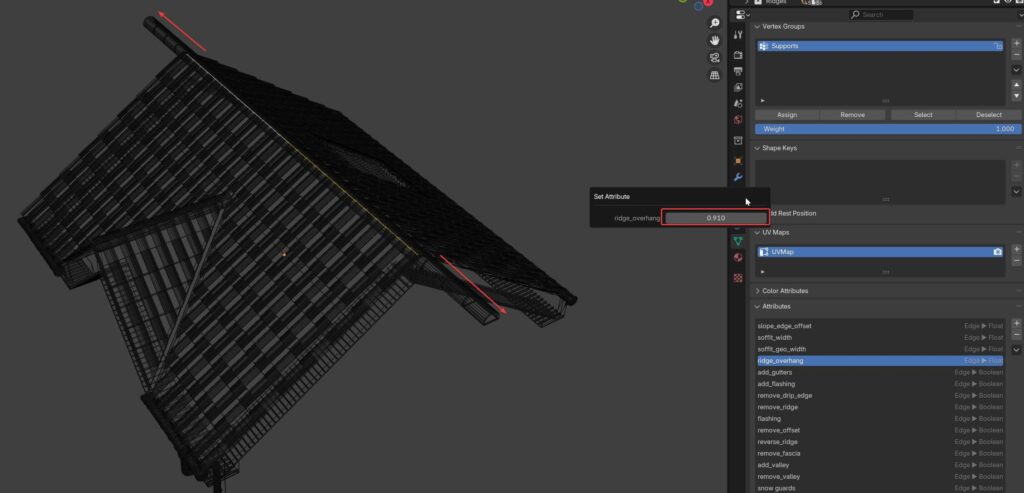Open vertex group specials dropdown arrow
This screenshot has width=1024, height=493.
click(x=1016, y=69)
